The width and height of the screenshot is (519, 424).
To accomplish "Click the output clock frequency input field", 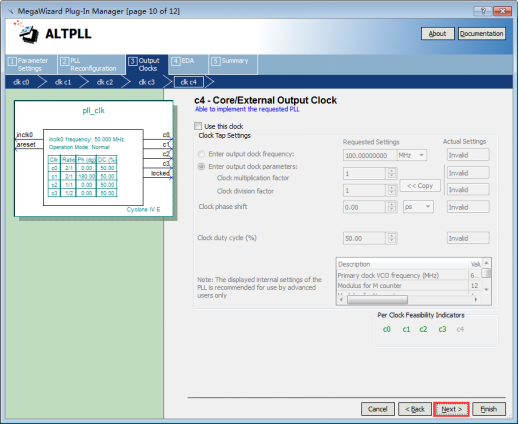I will 370,155.
